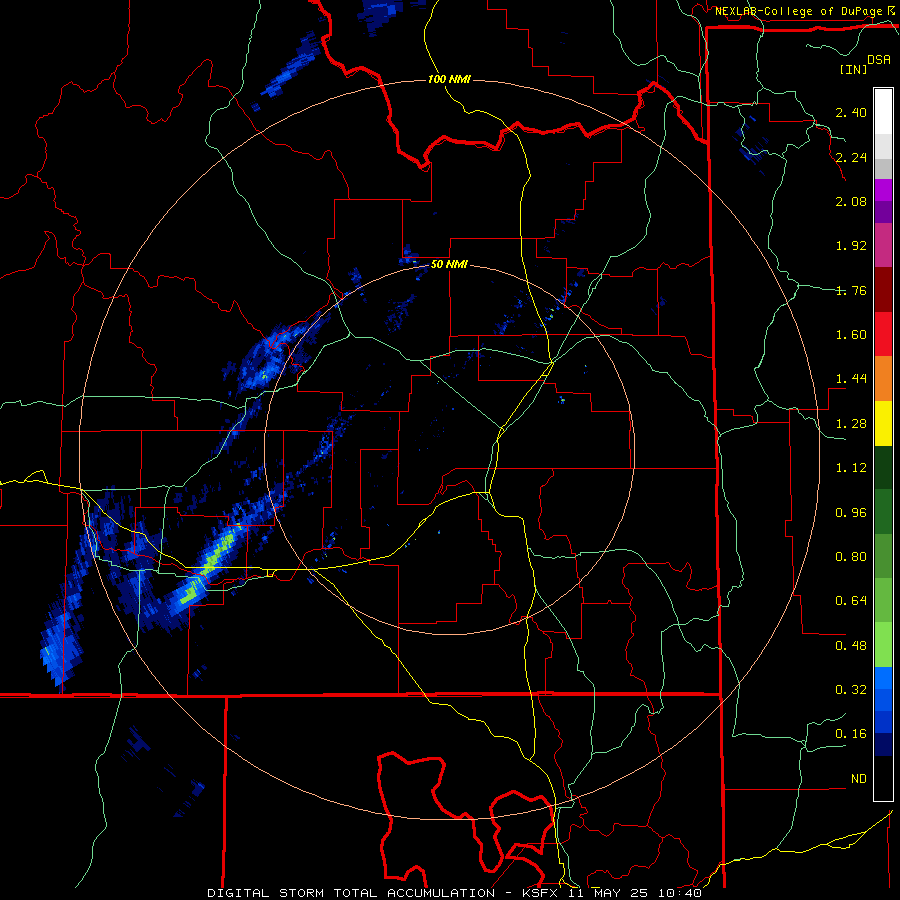900x900 pixels.
Task: Click the legend value 2.24
Action: 851,157
